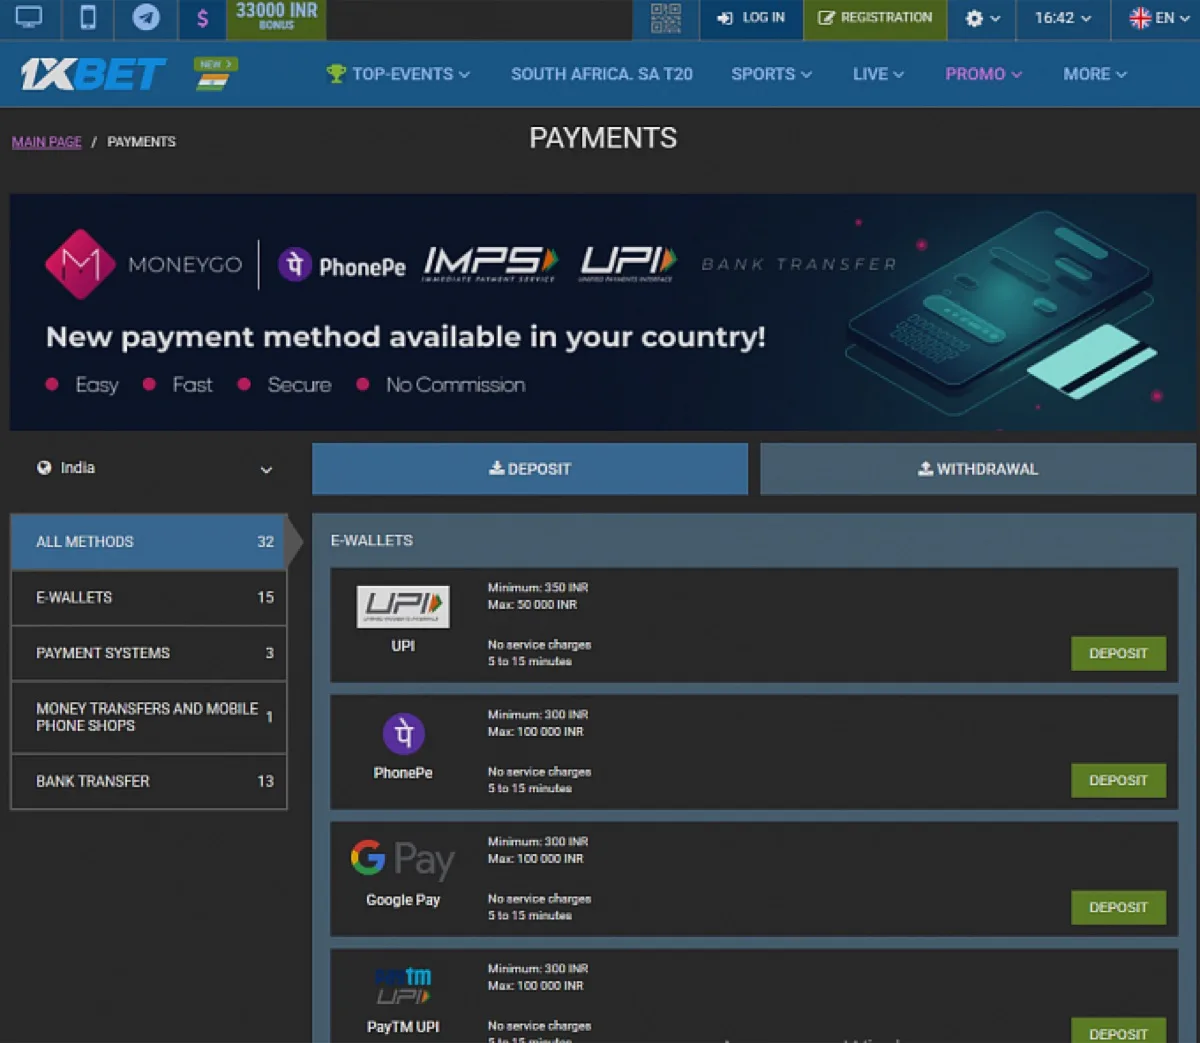Image resolution: width=1200 pixels, height=1043 pixels.
Task: Click the Google Pay logo
Action: pos(403,860)
